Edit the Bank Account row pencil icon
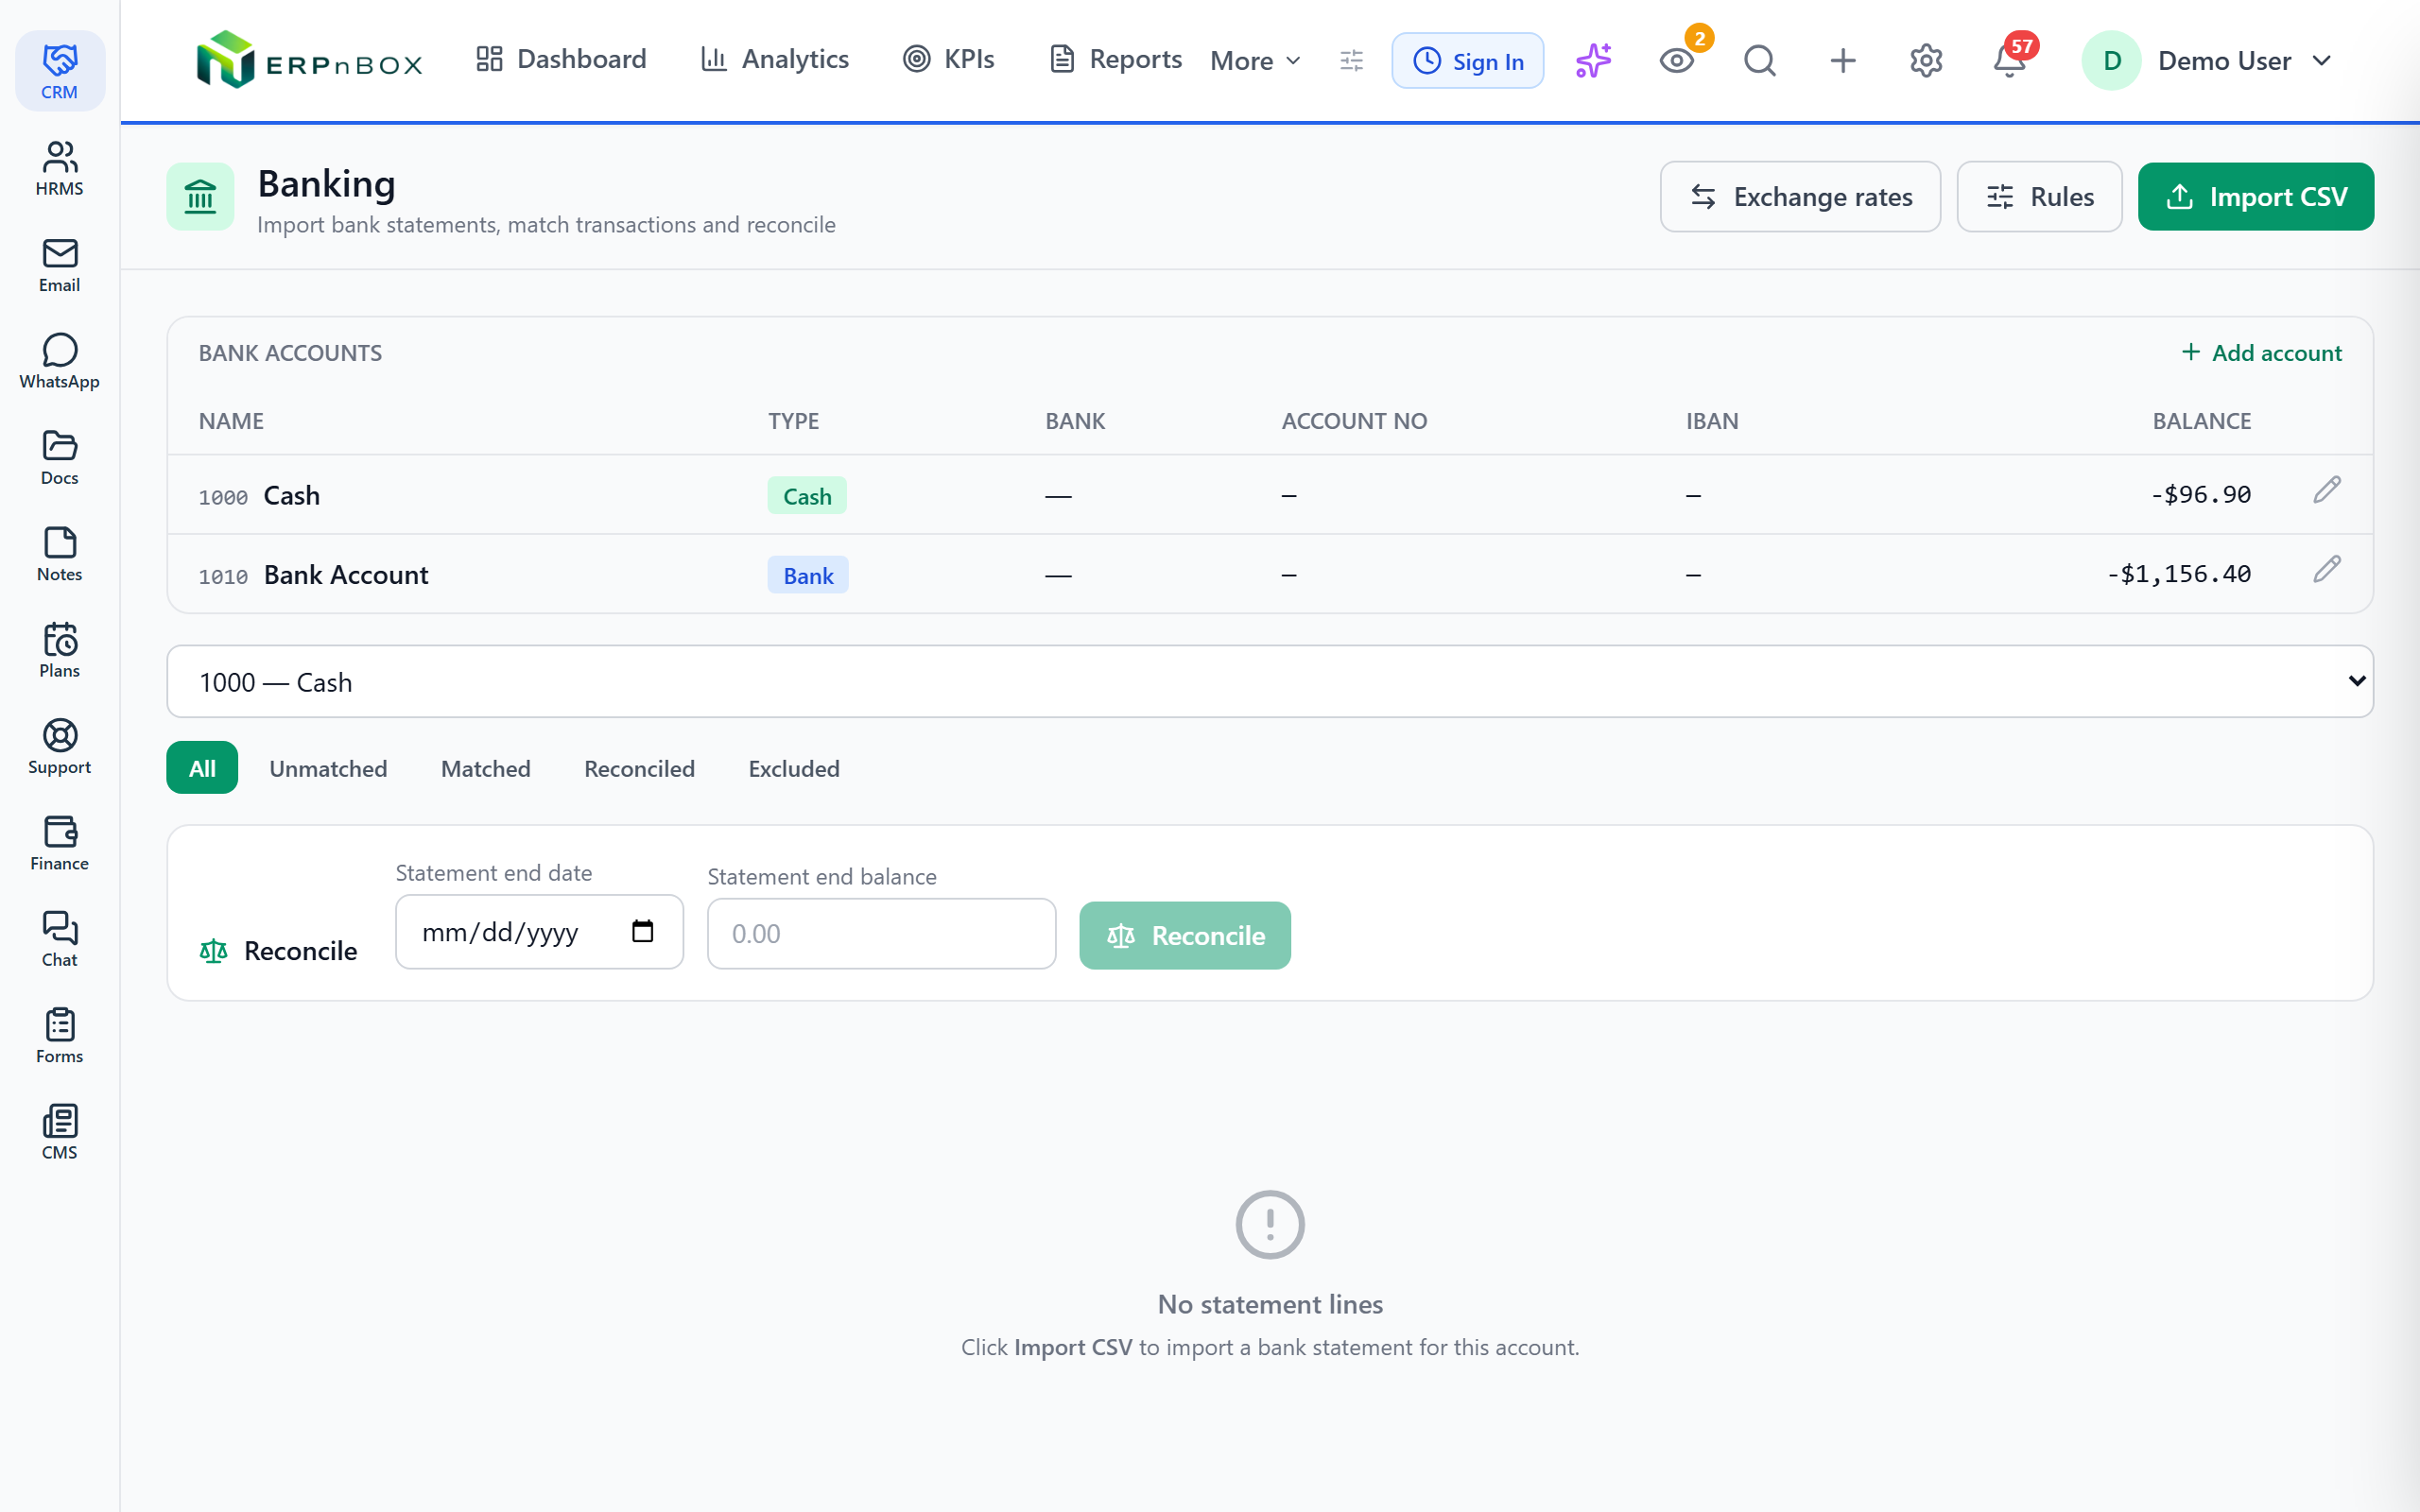The width and height of the screenshot is (2420, 1512). point(2327,569)
